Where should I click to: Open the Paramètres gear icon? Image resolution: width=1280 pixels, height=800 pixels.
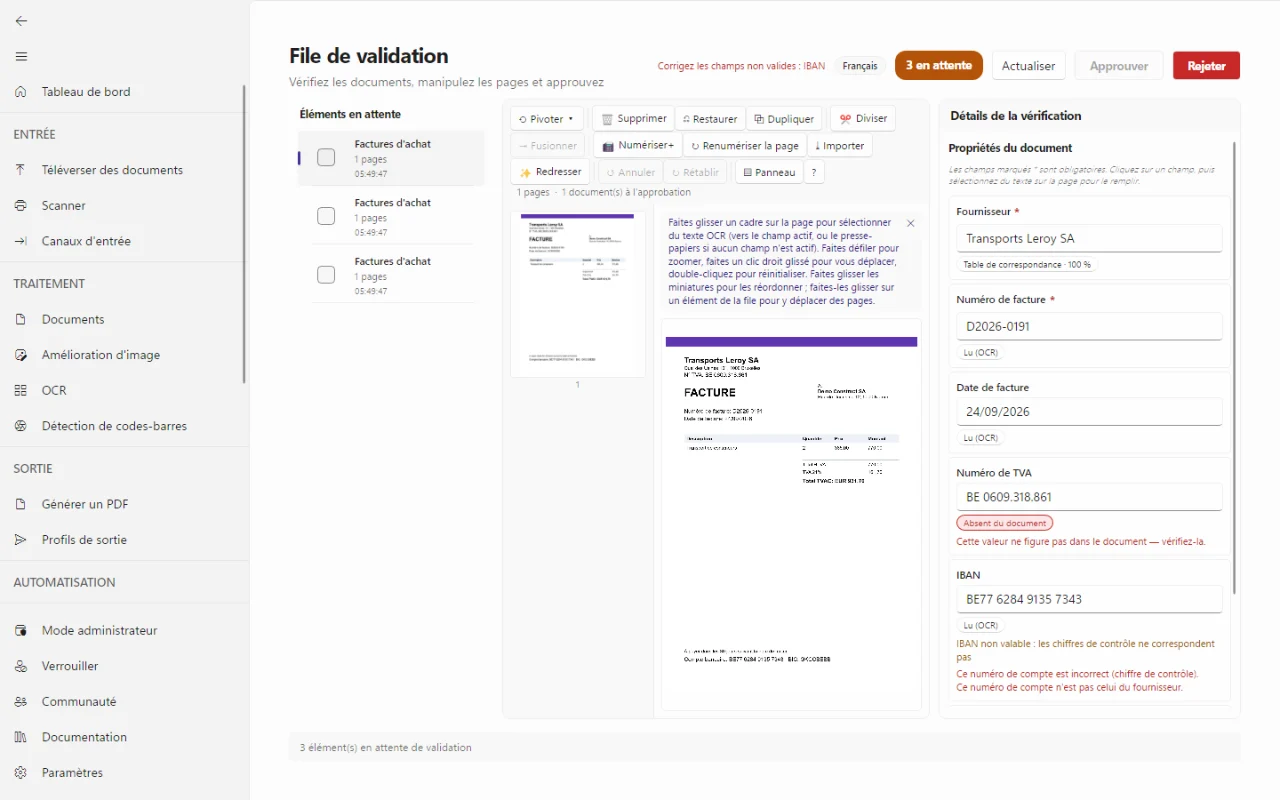pos(21,773)
